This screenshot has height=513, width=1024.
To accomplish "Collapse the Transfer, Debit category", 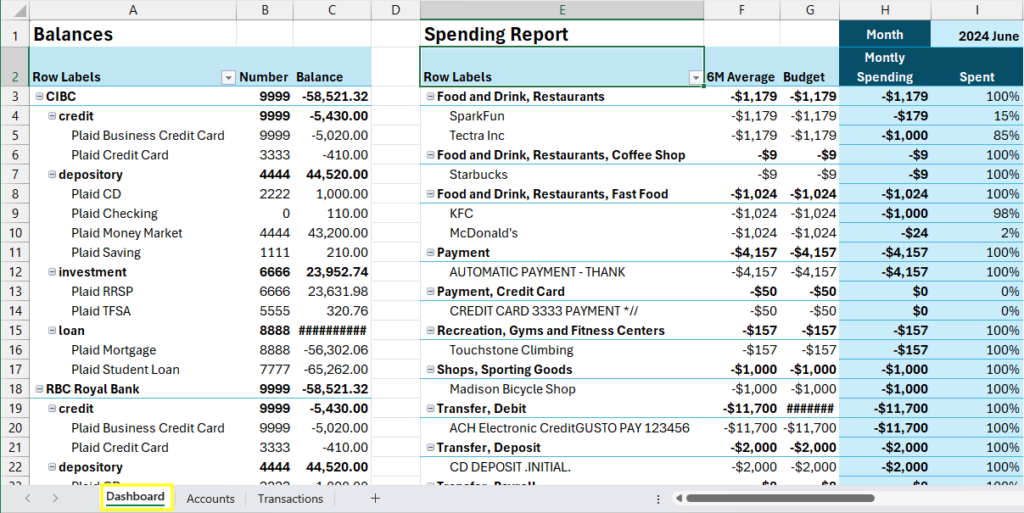I will pyautogui.click(x=430, y=409).
